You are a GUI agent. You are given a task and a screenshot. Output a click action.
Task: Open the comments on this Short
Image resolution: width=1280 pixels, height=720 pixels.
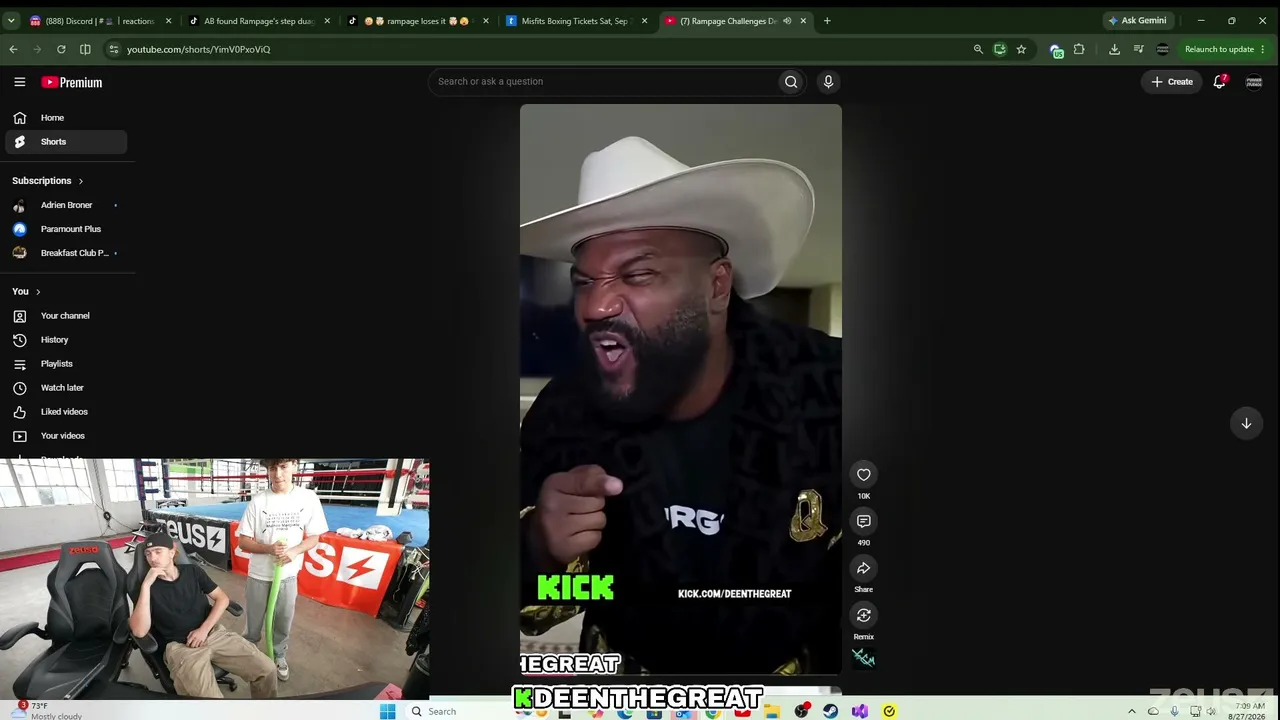pyautogui.click(x=864, y=521)
